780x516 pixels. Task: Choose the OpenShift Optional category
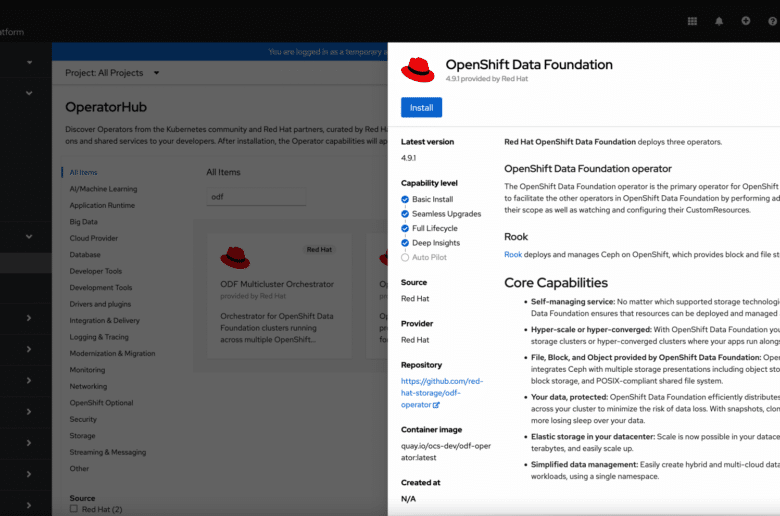101,402
